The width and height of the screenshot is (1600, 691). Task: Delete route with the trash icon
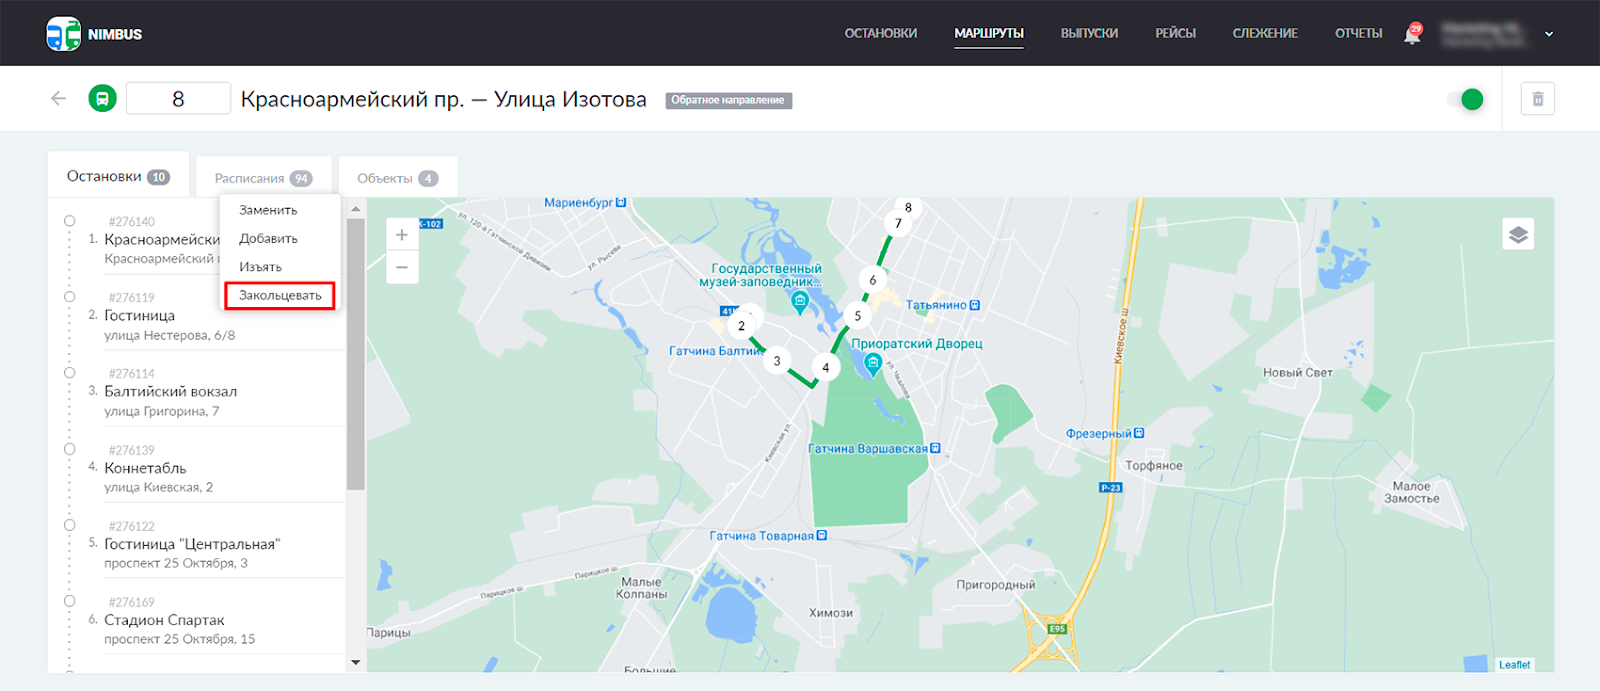[1537, 99]
